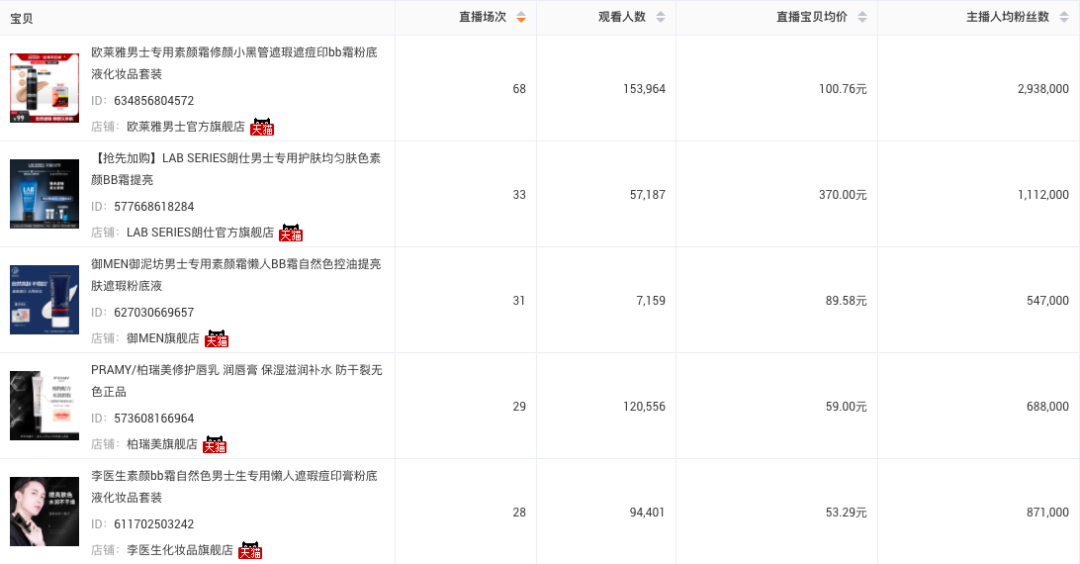1080x564 pixels.
Task: Click live session count 28
Action: click(x=519, y=513)
